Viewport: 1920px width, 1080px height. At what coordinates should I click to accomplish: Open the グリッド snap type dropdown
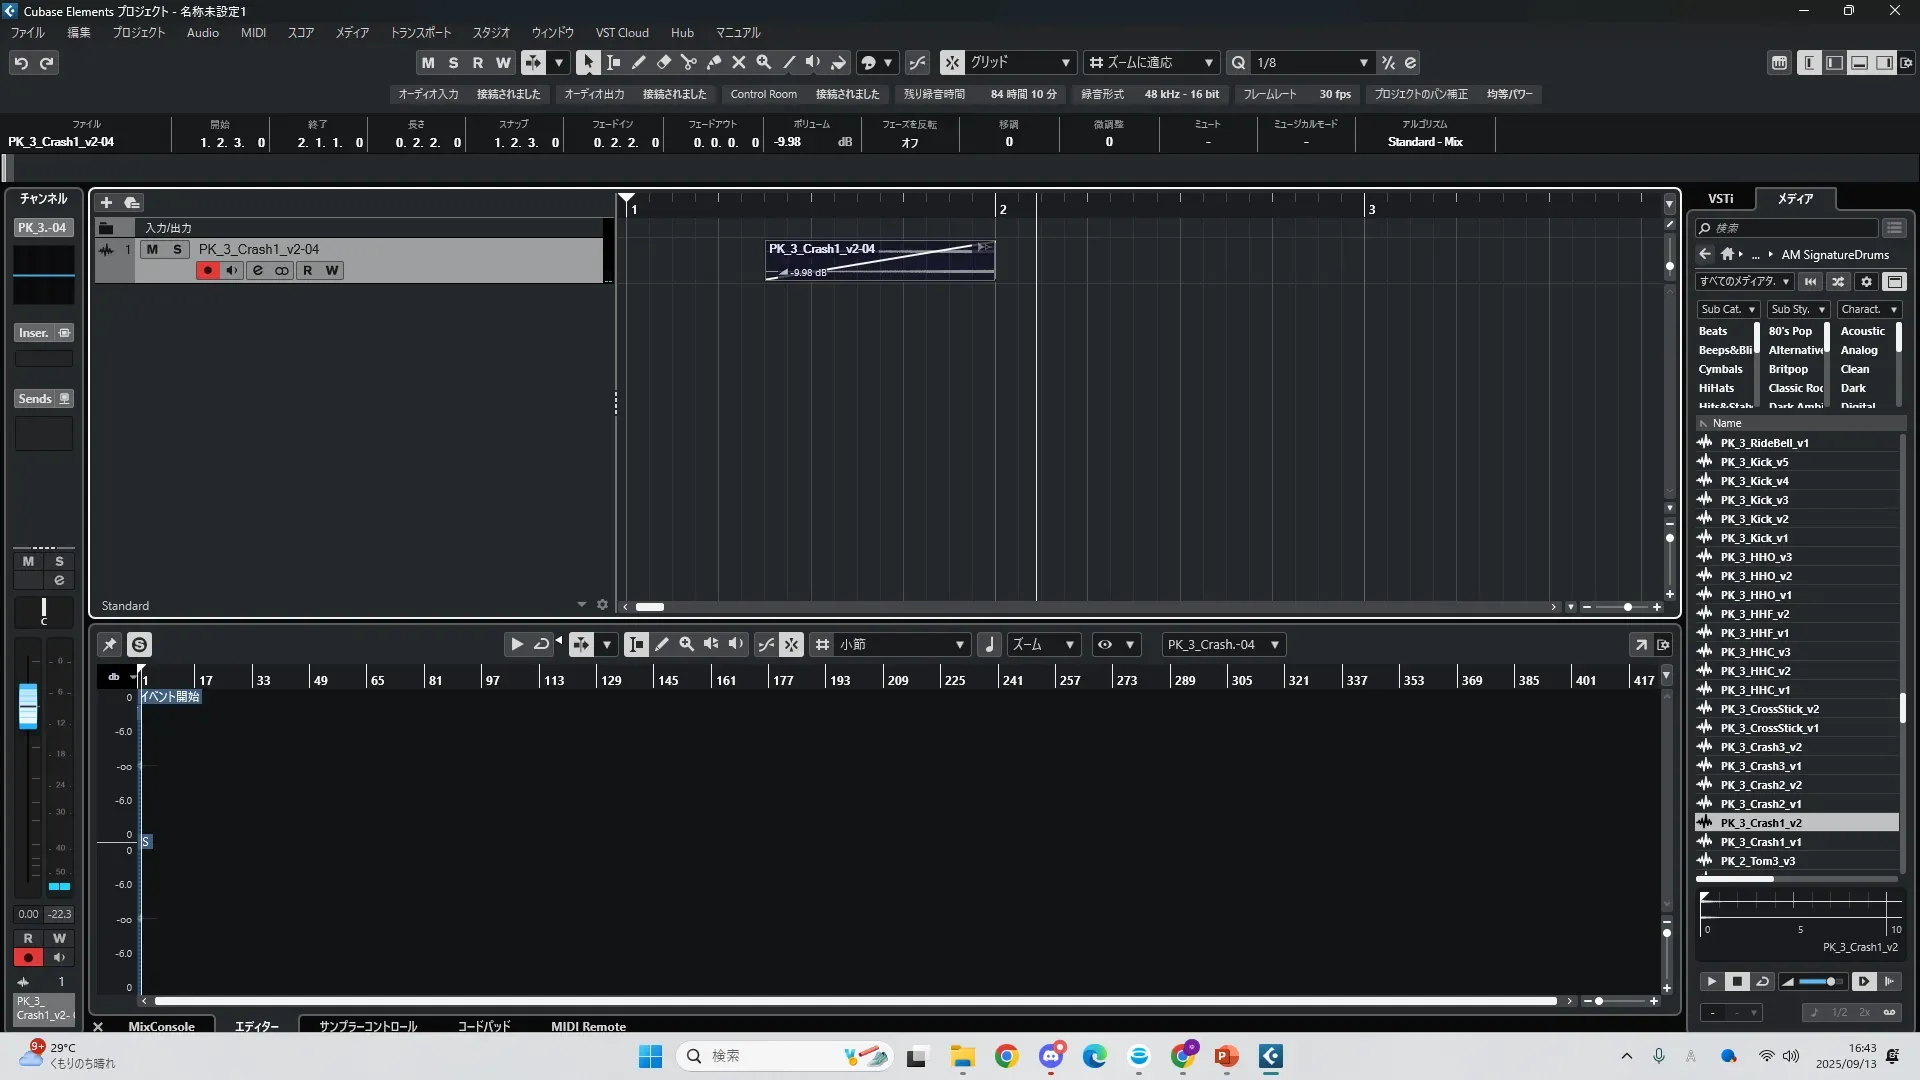click(x=1020, y=63)
